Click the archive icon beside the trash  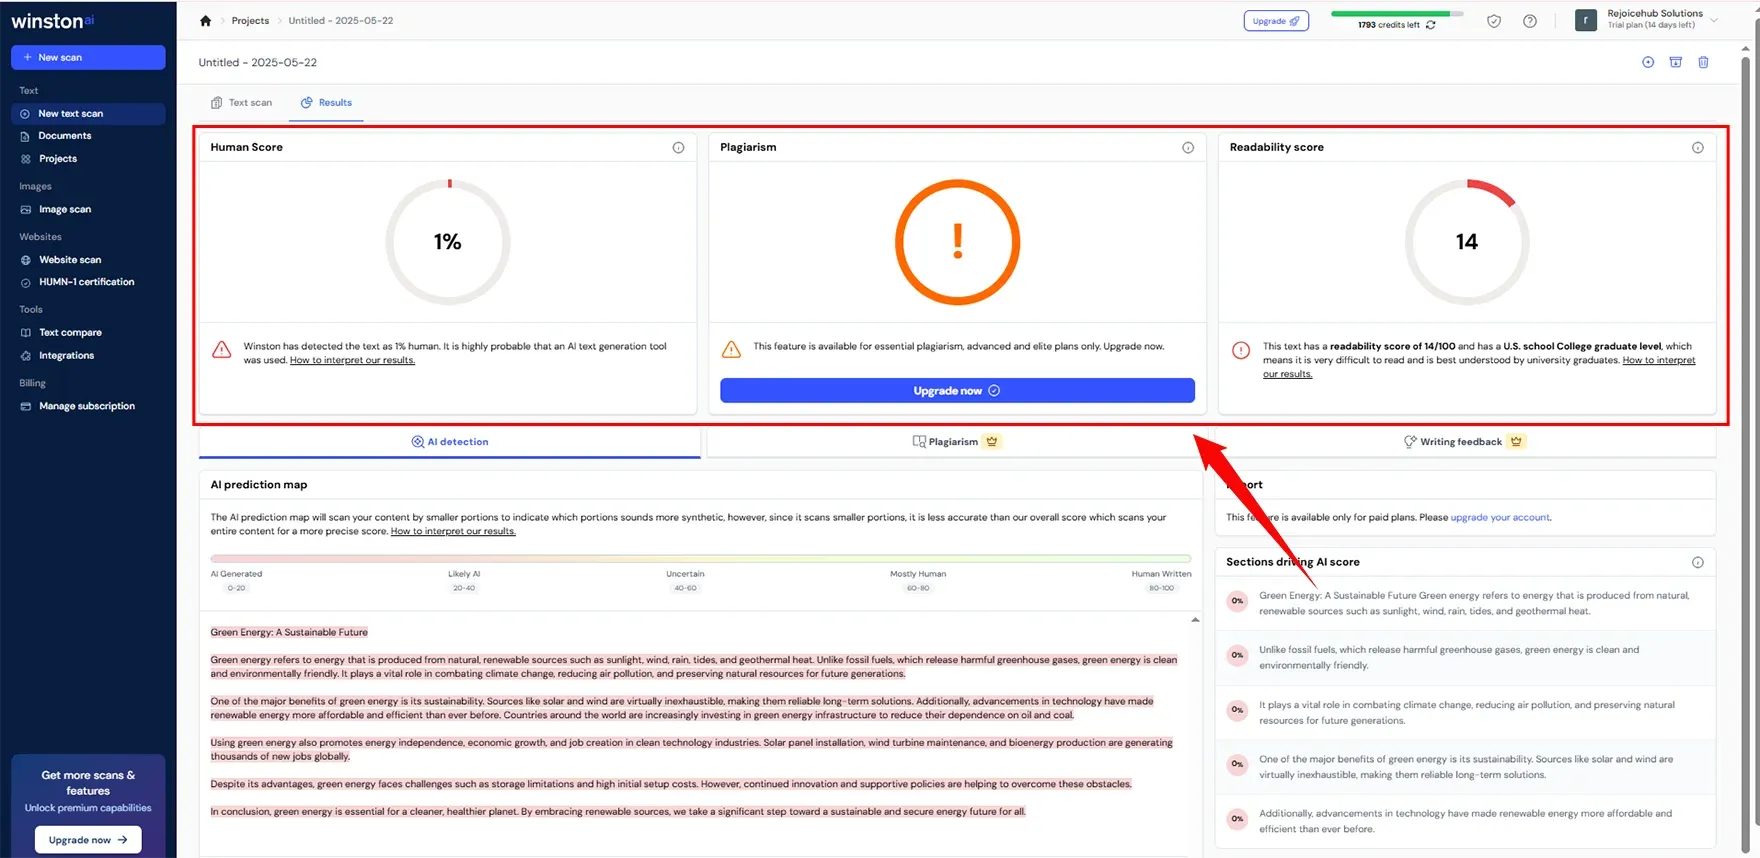(x=1675, y=62)
